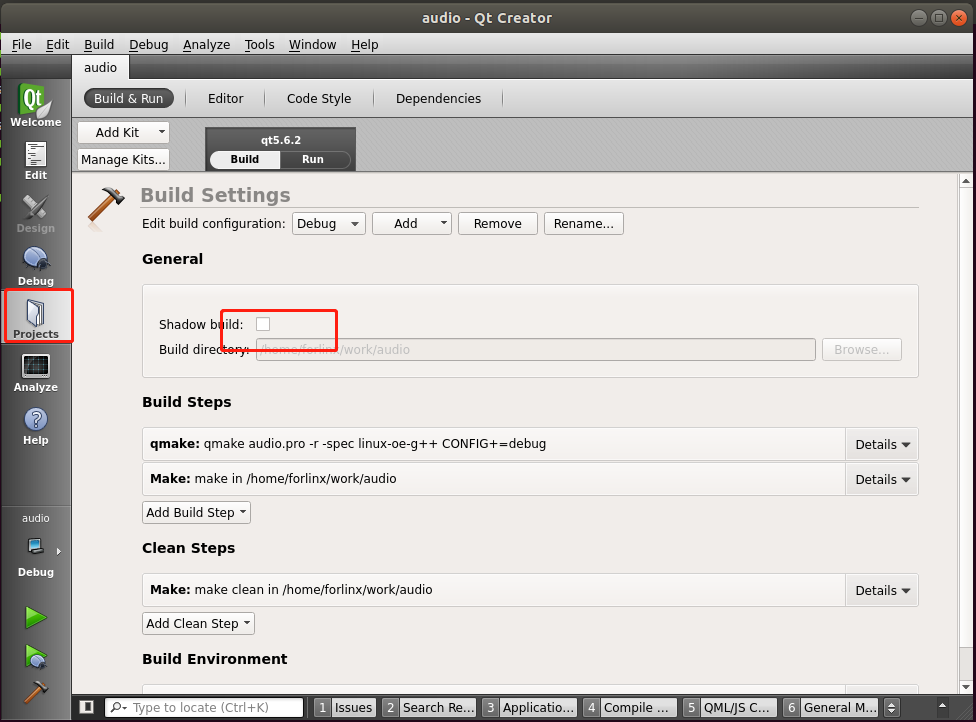Switch kit to Run settings
This screenshot has width=976, height=722.
pyautogui.click(x=313, y=159)
